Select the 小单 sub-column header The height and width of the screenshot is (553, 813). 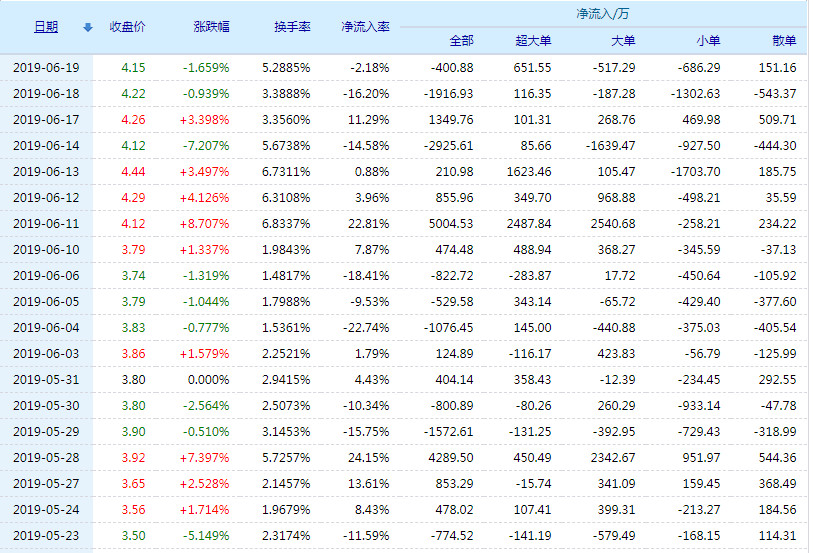(x=707, y=41)
